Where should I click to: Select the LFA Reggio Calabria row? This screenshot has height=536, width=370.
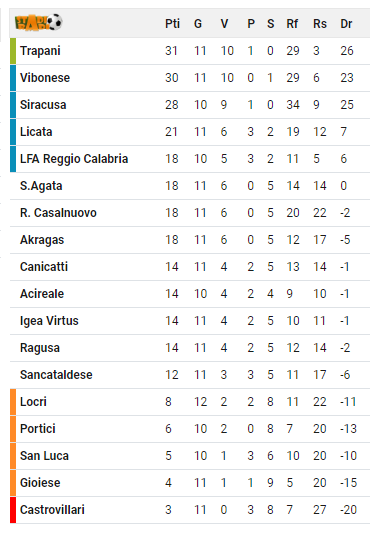point(190,159)
